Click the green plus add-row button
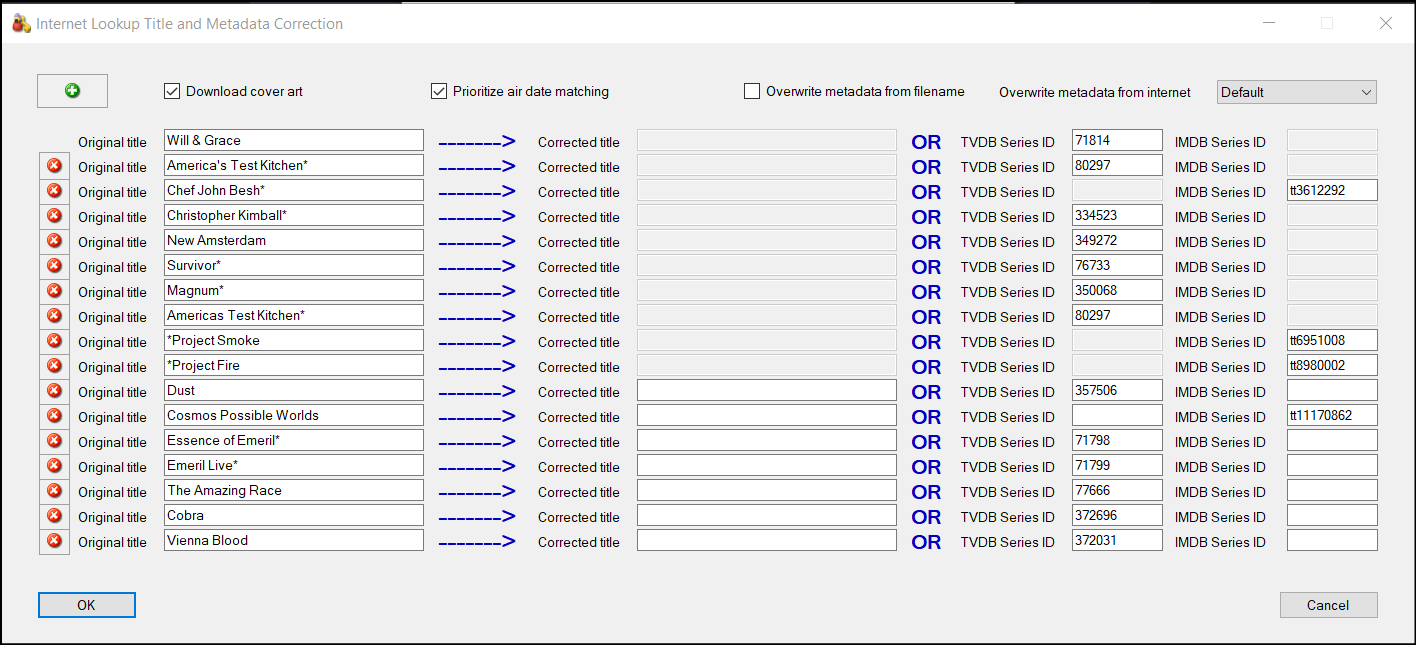The height and width of the screenshot is (645, 1416). point(72,91)
